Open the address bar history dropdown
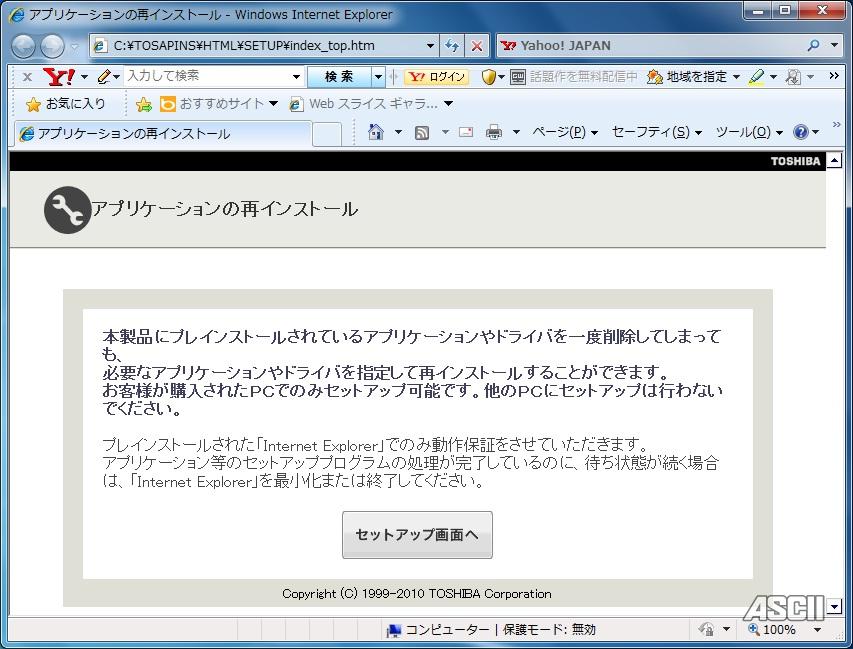 [430, 46]
